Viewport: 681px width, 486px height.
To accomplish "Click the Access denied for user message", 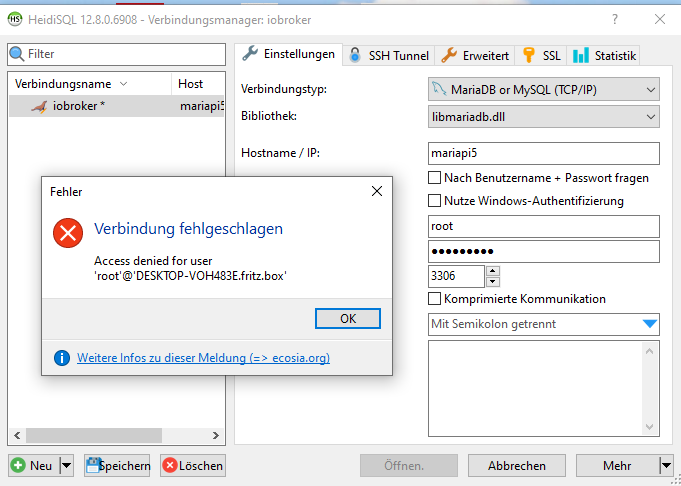I will click(190, 268).
